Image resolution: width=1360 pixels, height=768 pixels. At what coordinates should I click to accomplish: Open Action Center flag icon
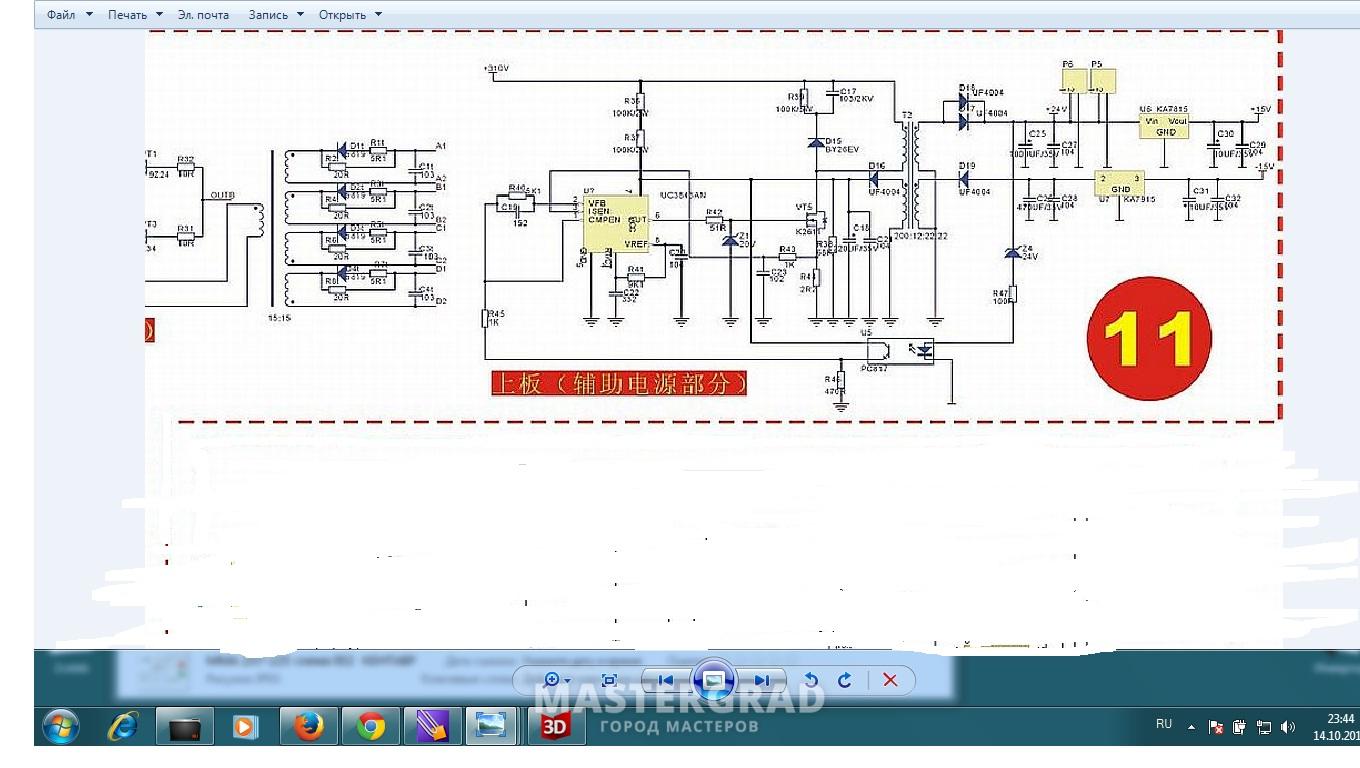point(1216,727)
